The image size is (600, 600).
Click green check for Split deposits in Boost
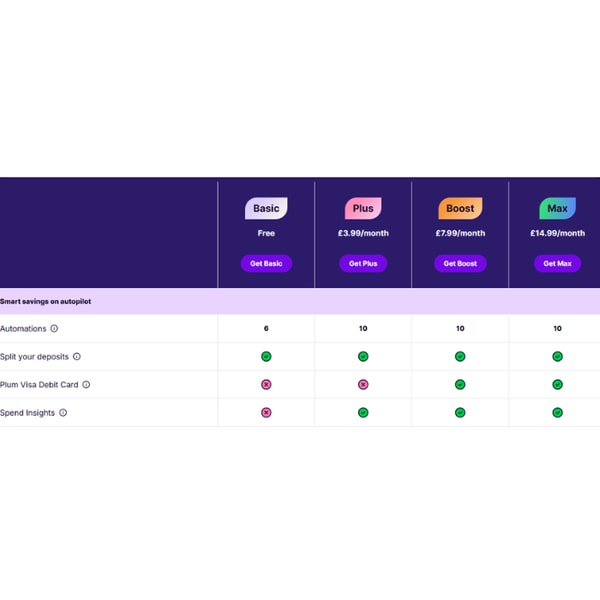[x=460, y=356]
